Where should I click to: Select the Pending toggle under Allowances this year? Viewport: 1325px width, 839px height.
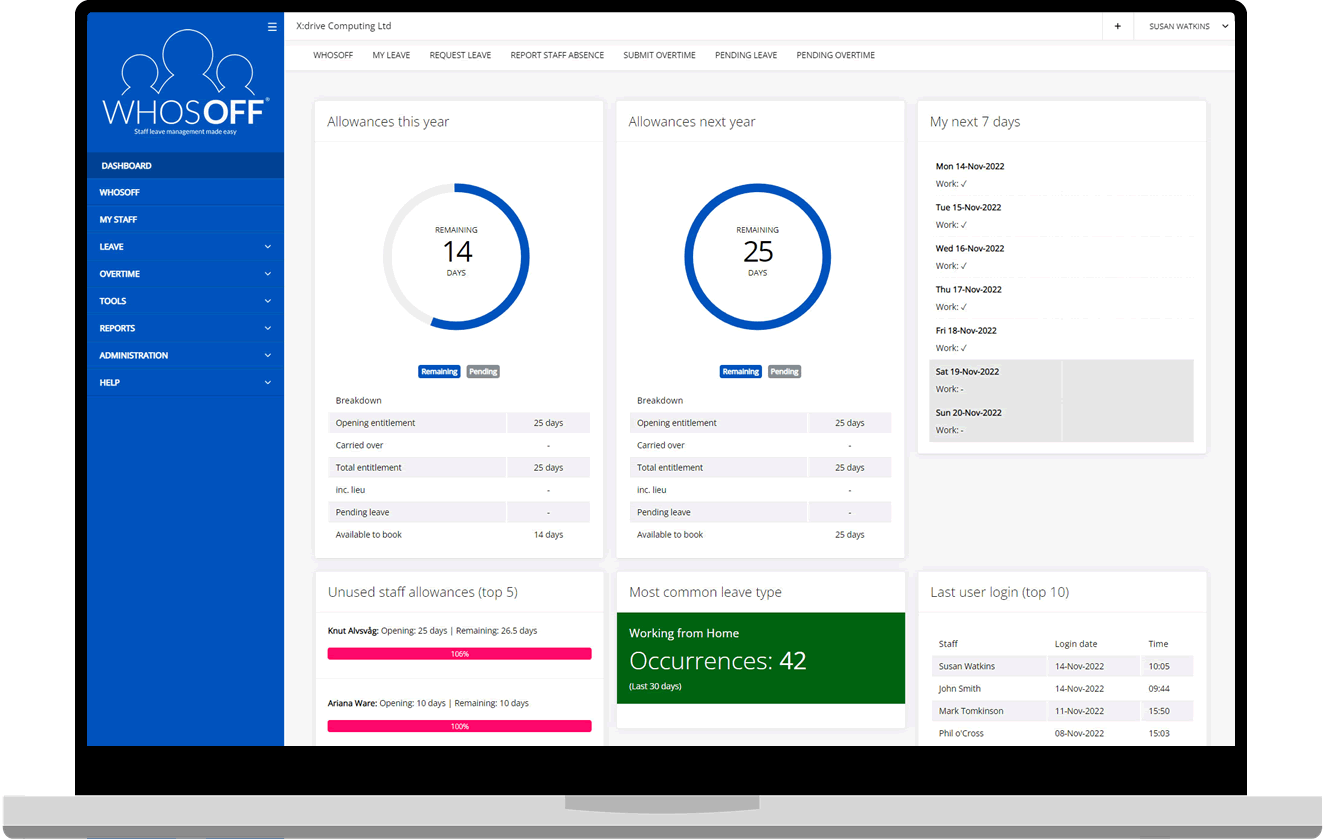483,371
